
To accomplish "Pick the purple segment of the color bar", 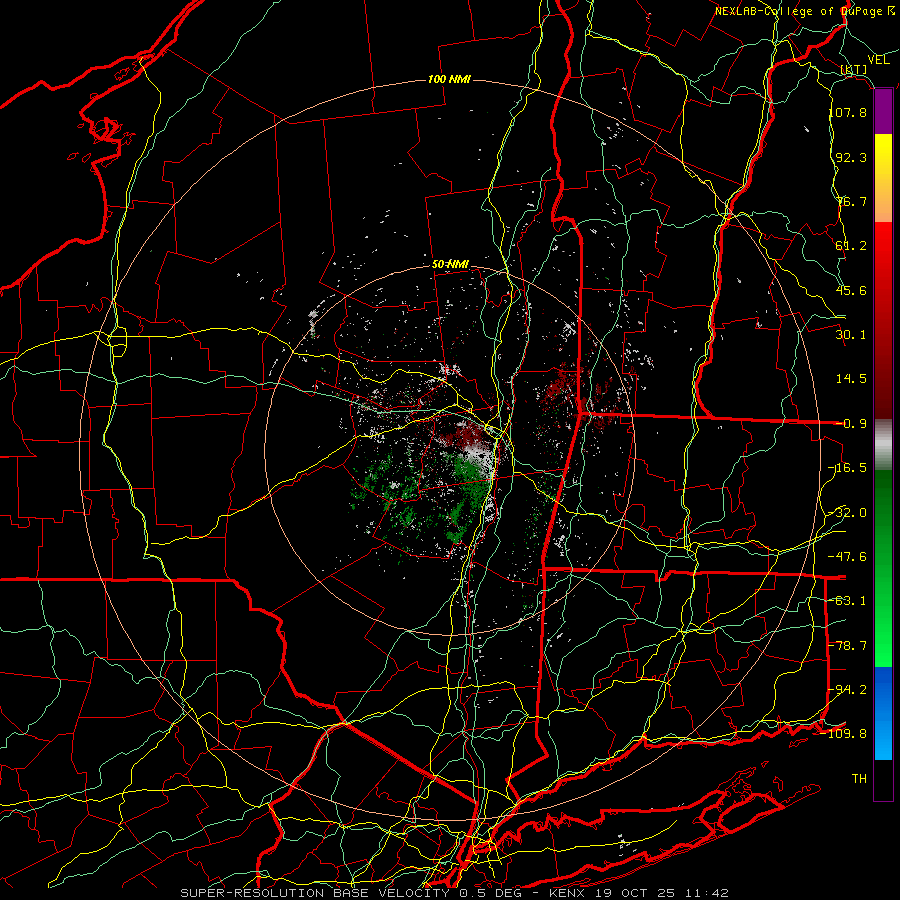I will coord(883,112).
